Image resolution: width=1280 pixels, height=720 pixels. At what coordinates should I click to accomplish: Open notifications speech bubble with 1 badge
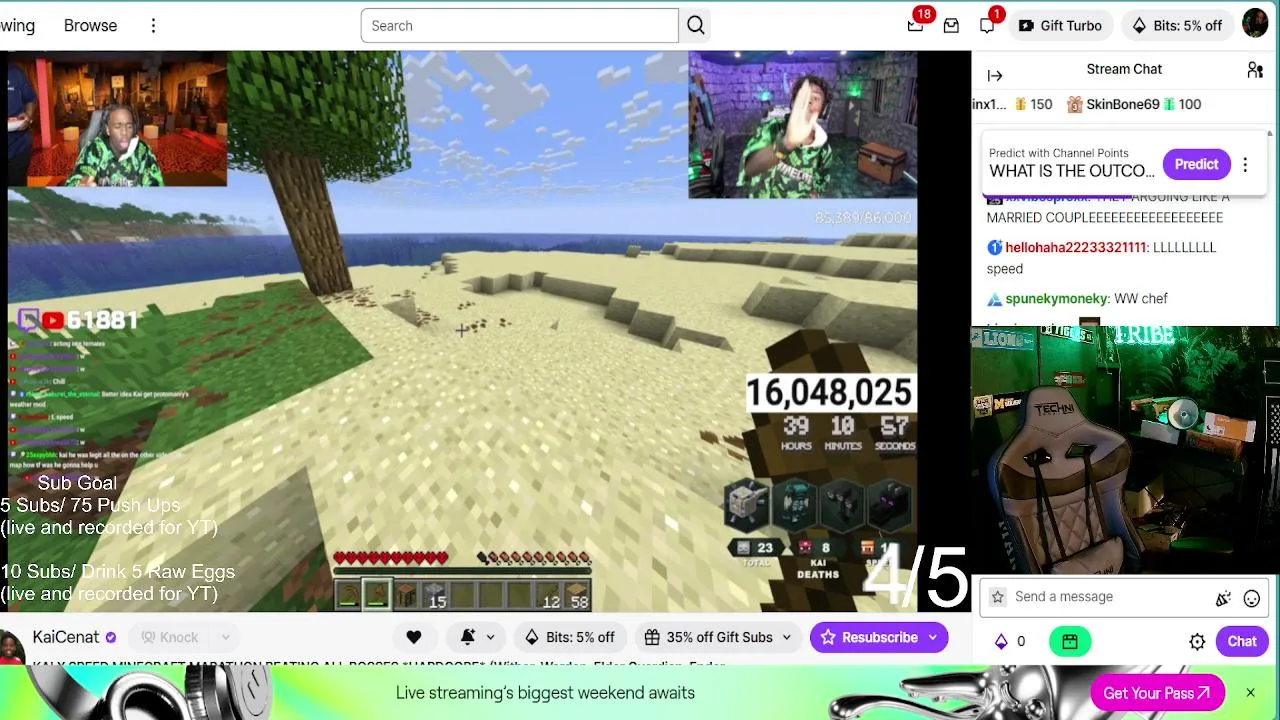pyautogui.click(x=987, y=26)
